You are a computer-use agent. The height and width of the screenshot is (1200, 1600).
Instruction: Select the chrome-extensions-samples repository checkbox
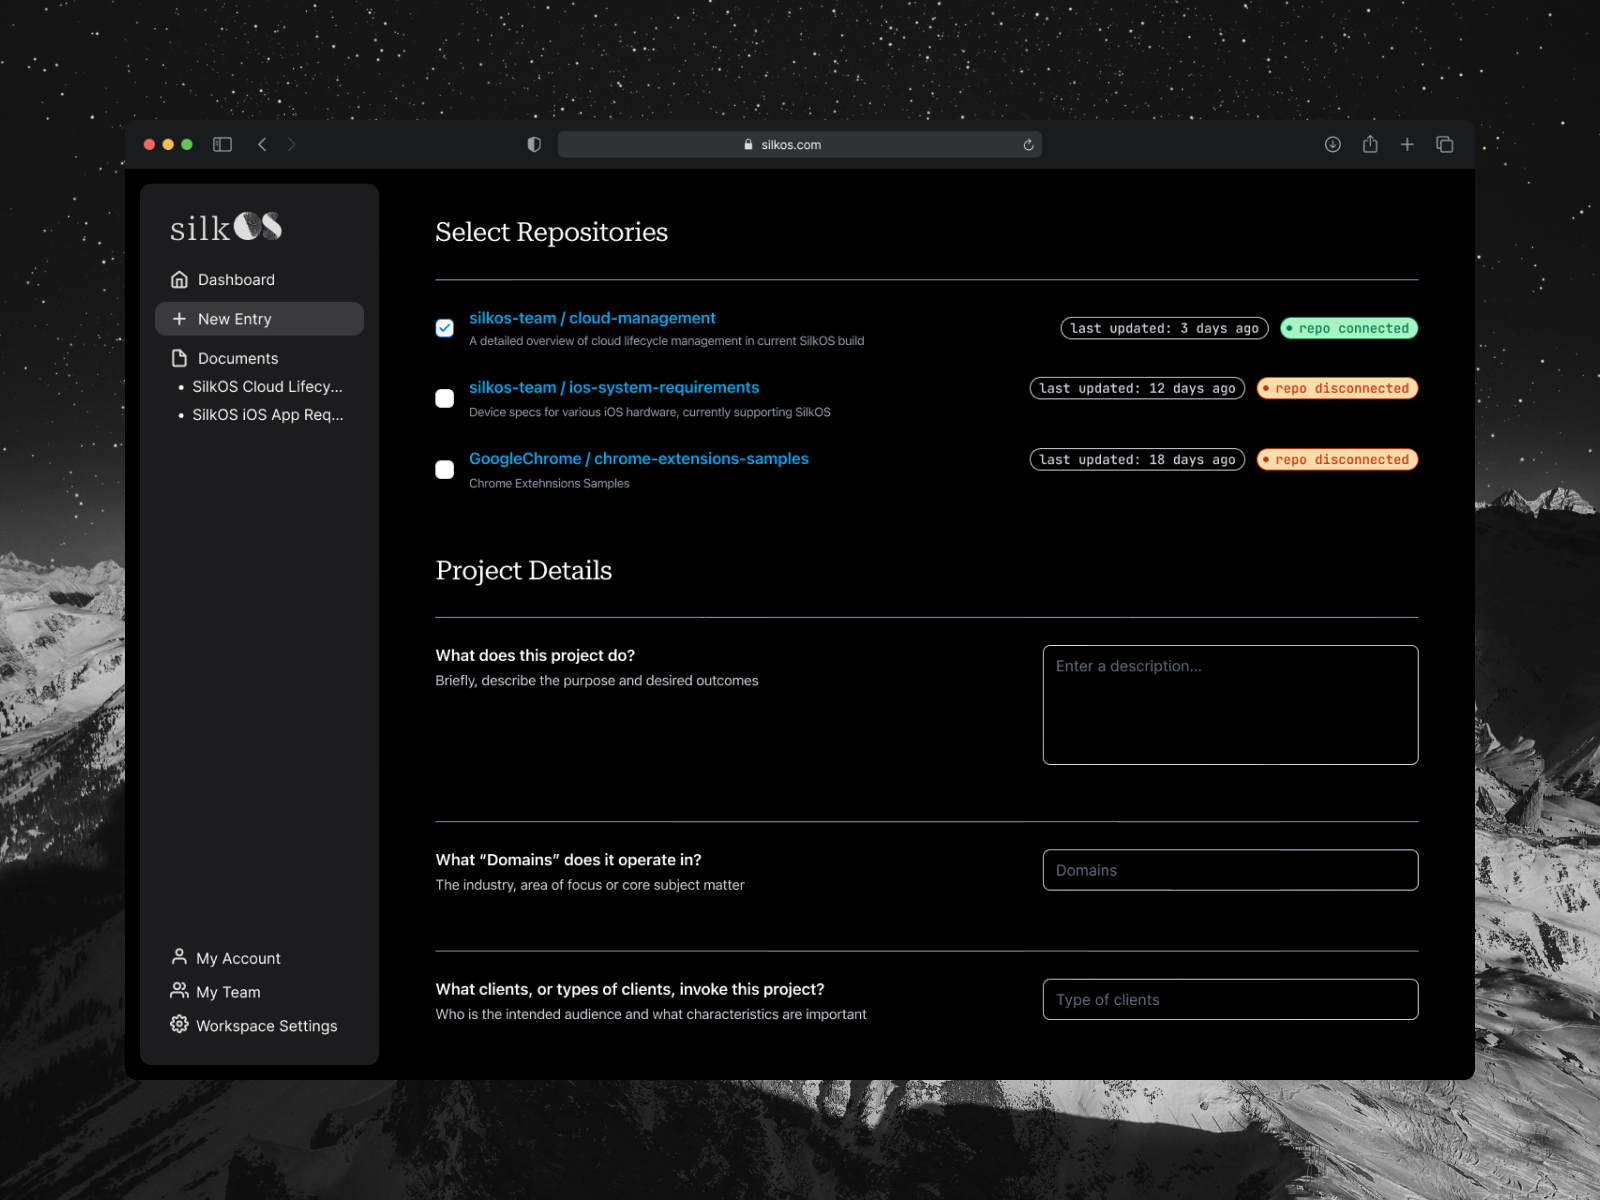[x=445, y=469]
